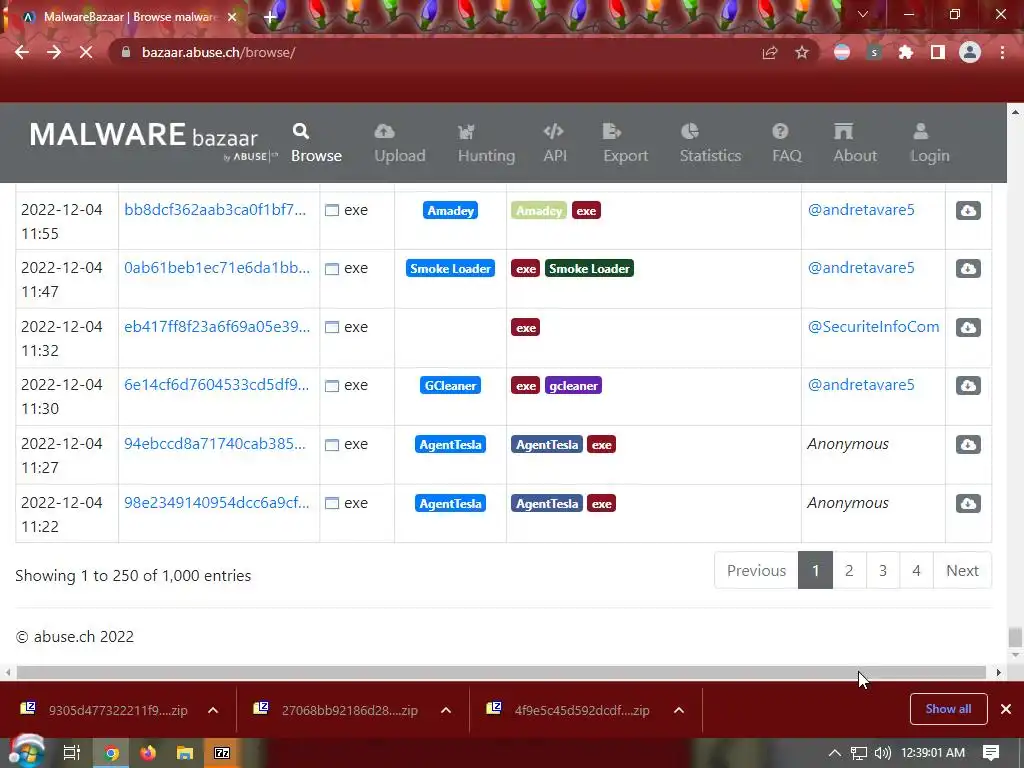Go to the API page
Viewport: 1024px width, 768px height.
click(554, 143)
